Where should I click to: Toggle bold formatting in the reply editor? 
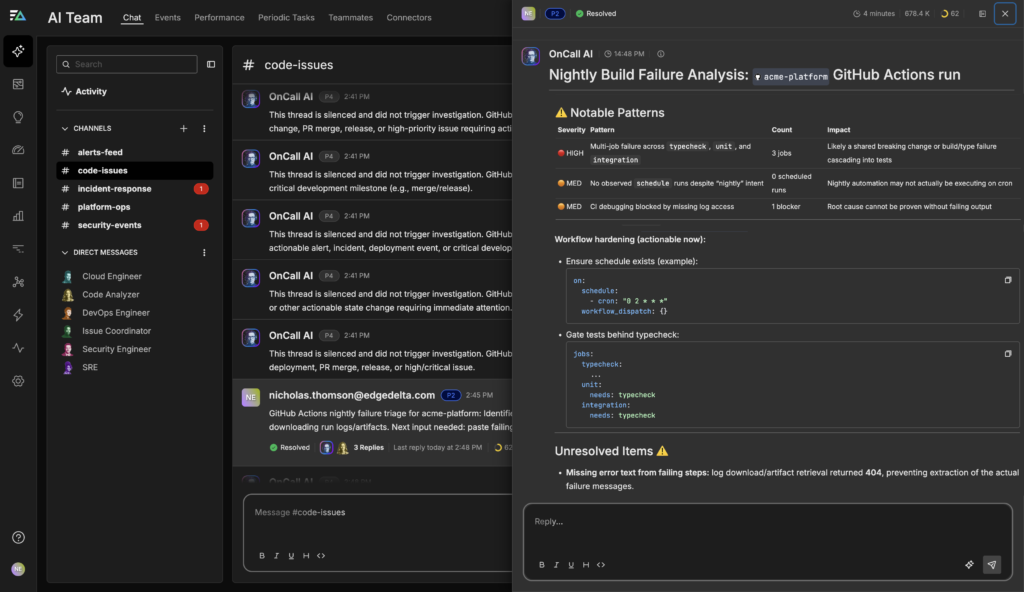pos(542,564)
